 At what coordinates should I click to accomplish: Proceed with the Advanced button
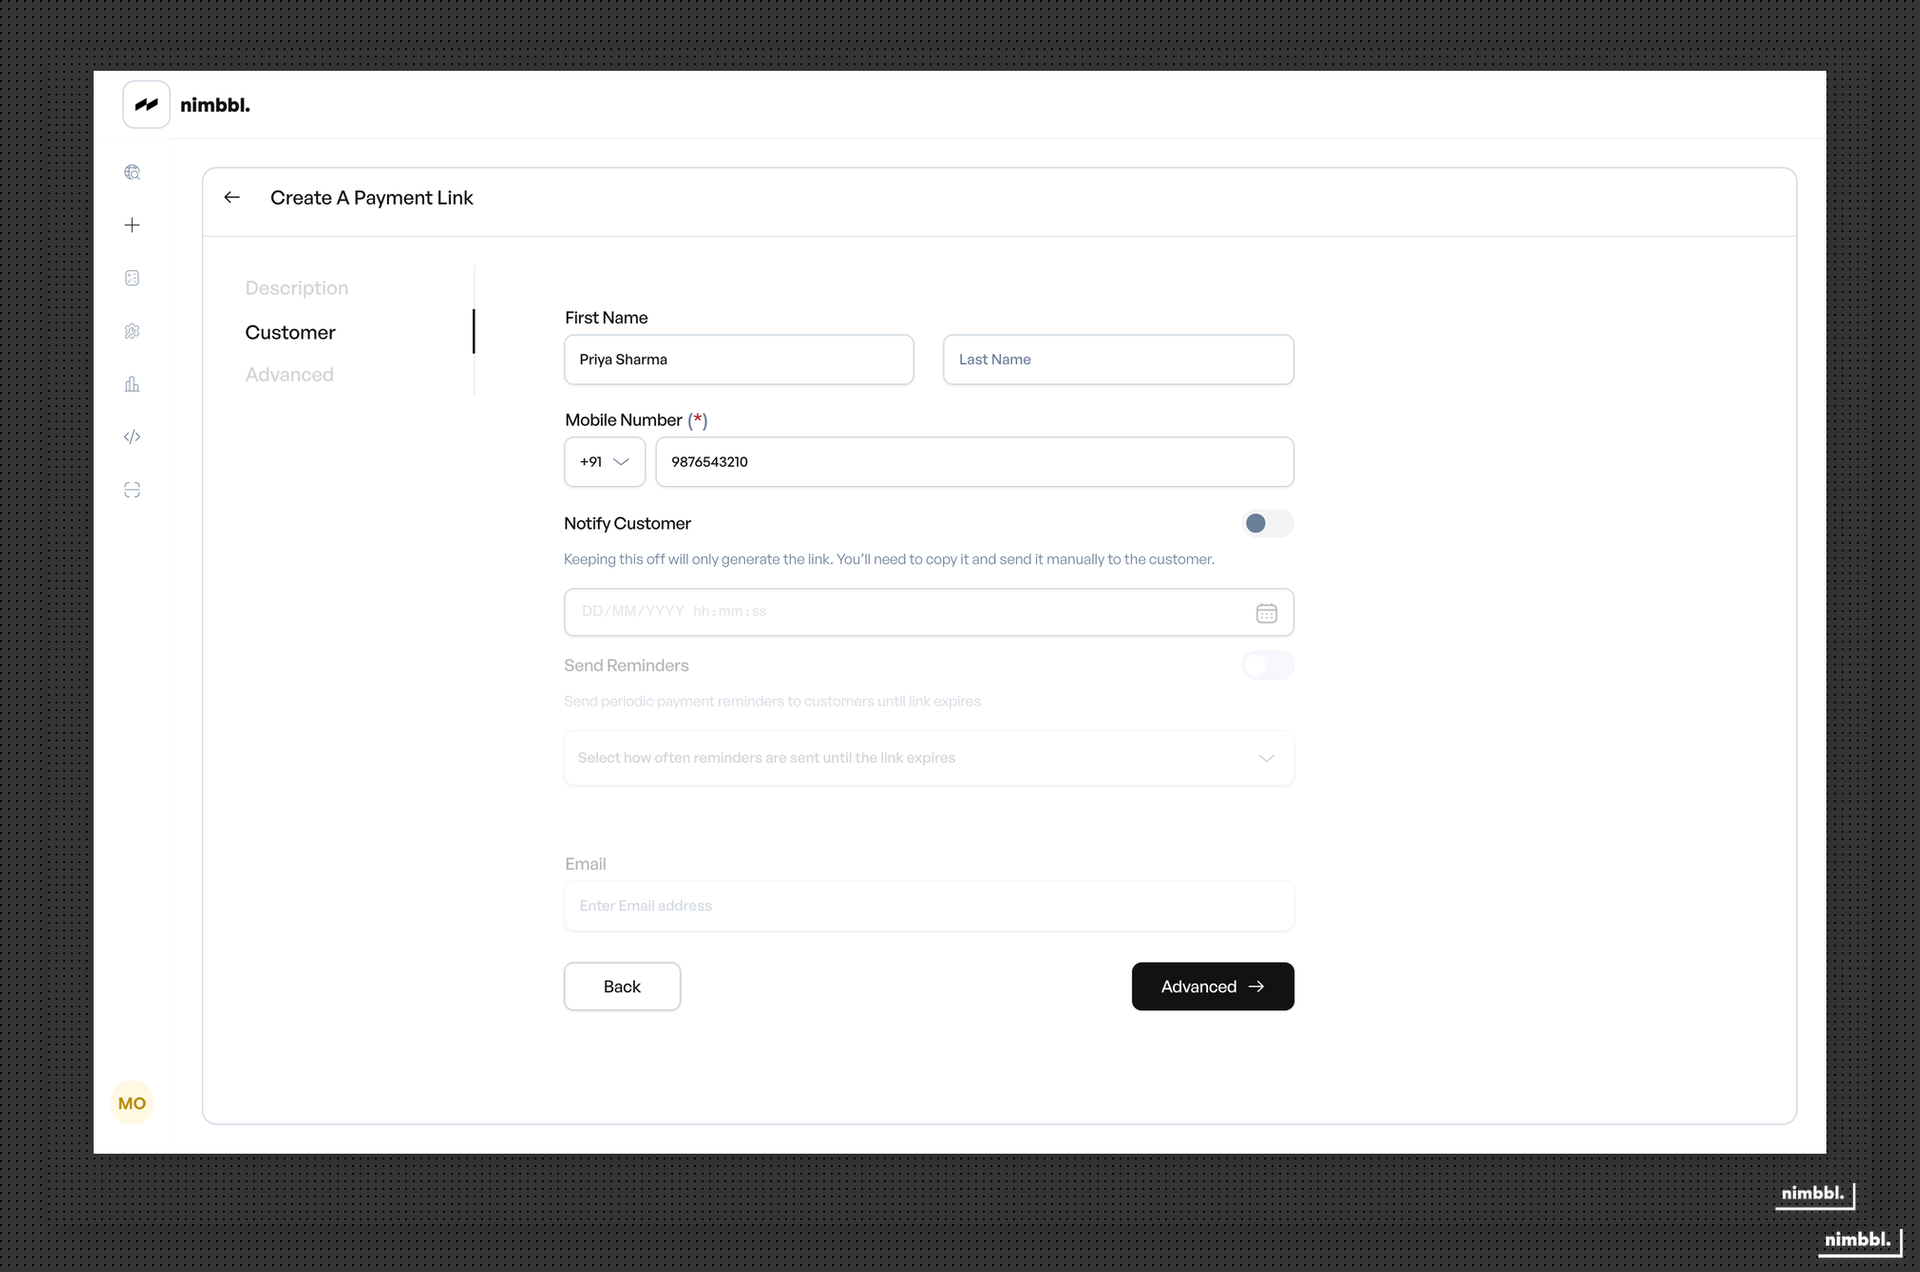coord(1212,986)
